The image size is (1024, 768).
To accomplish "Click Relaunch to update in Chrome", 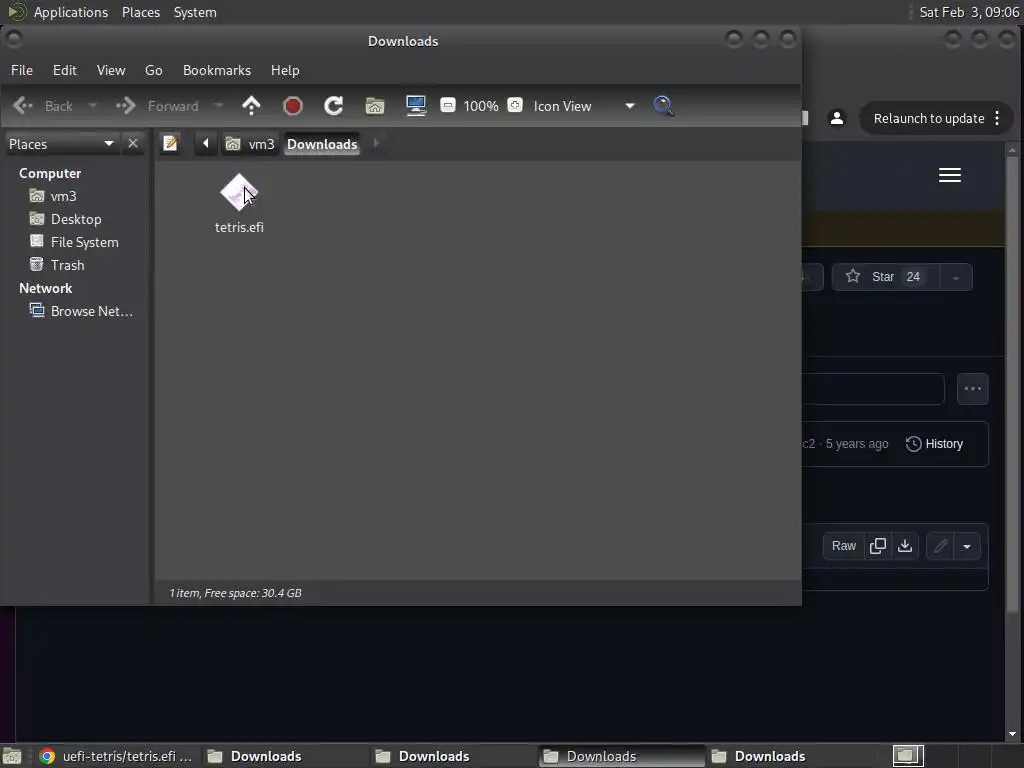I will click(x=929, y=118).
